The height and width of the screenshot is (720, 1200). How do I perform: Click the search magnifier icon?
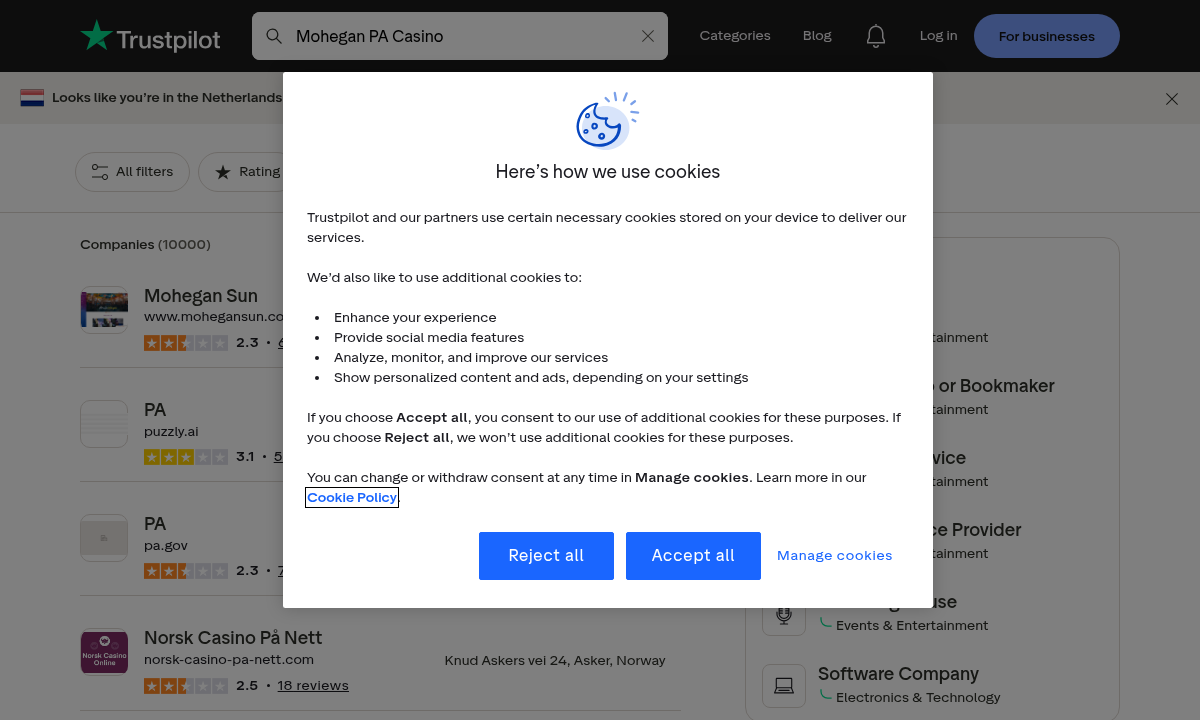click(274, 36)
